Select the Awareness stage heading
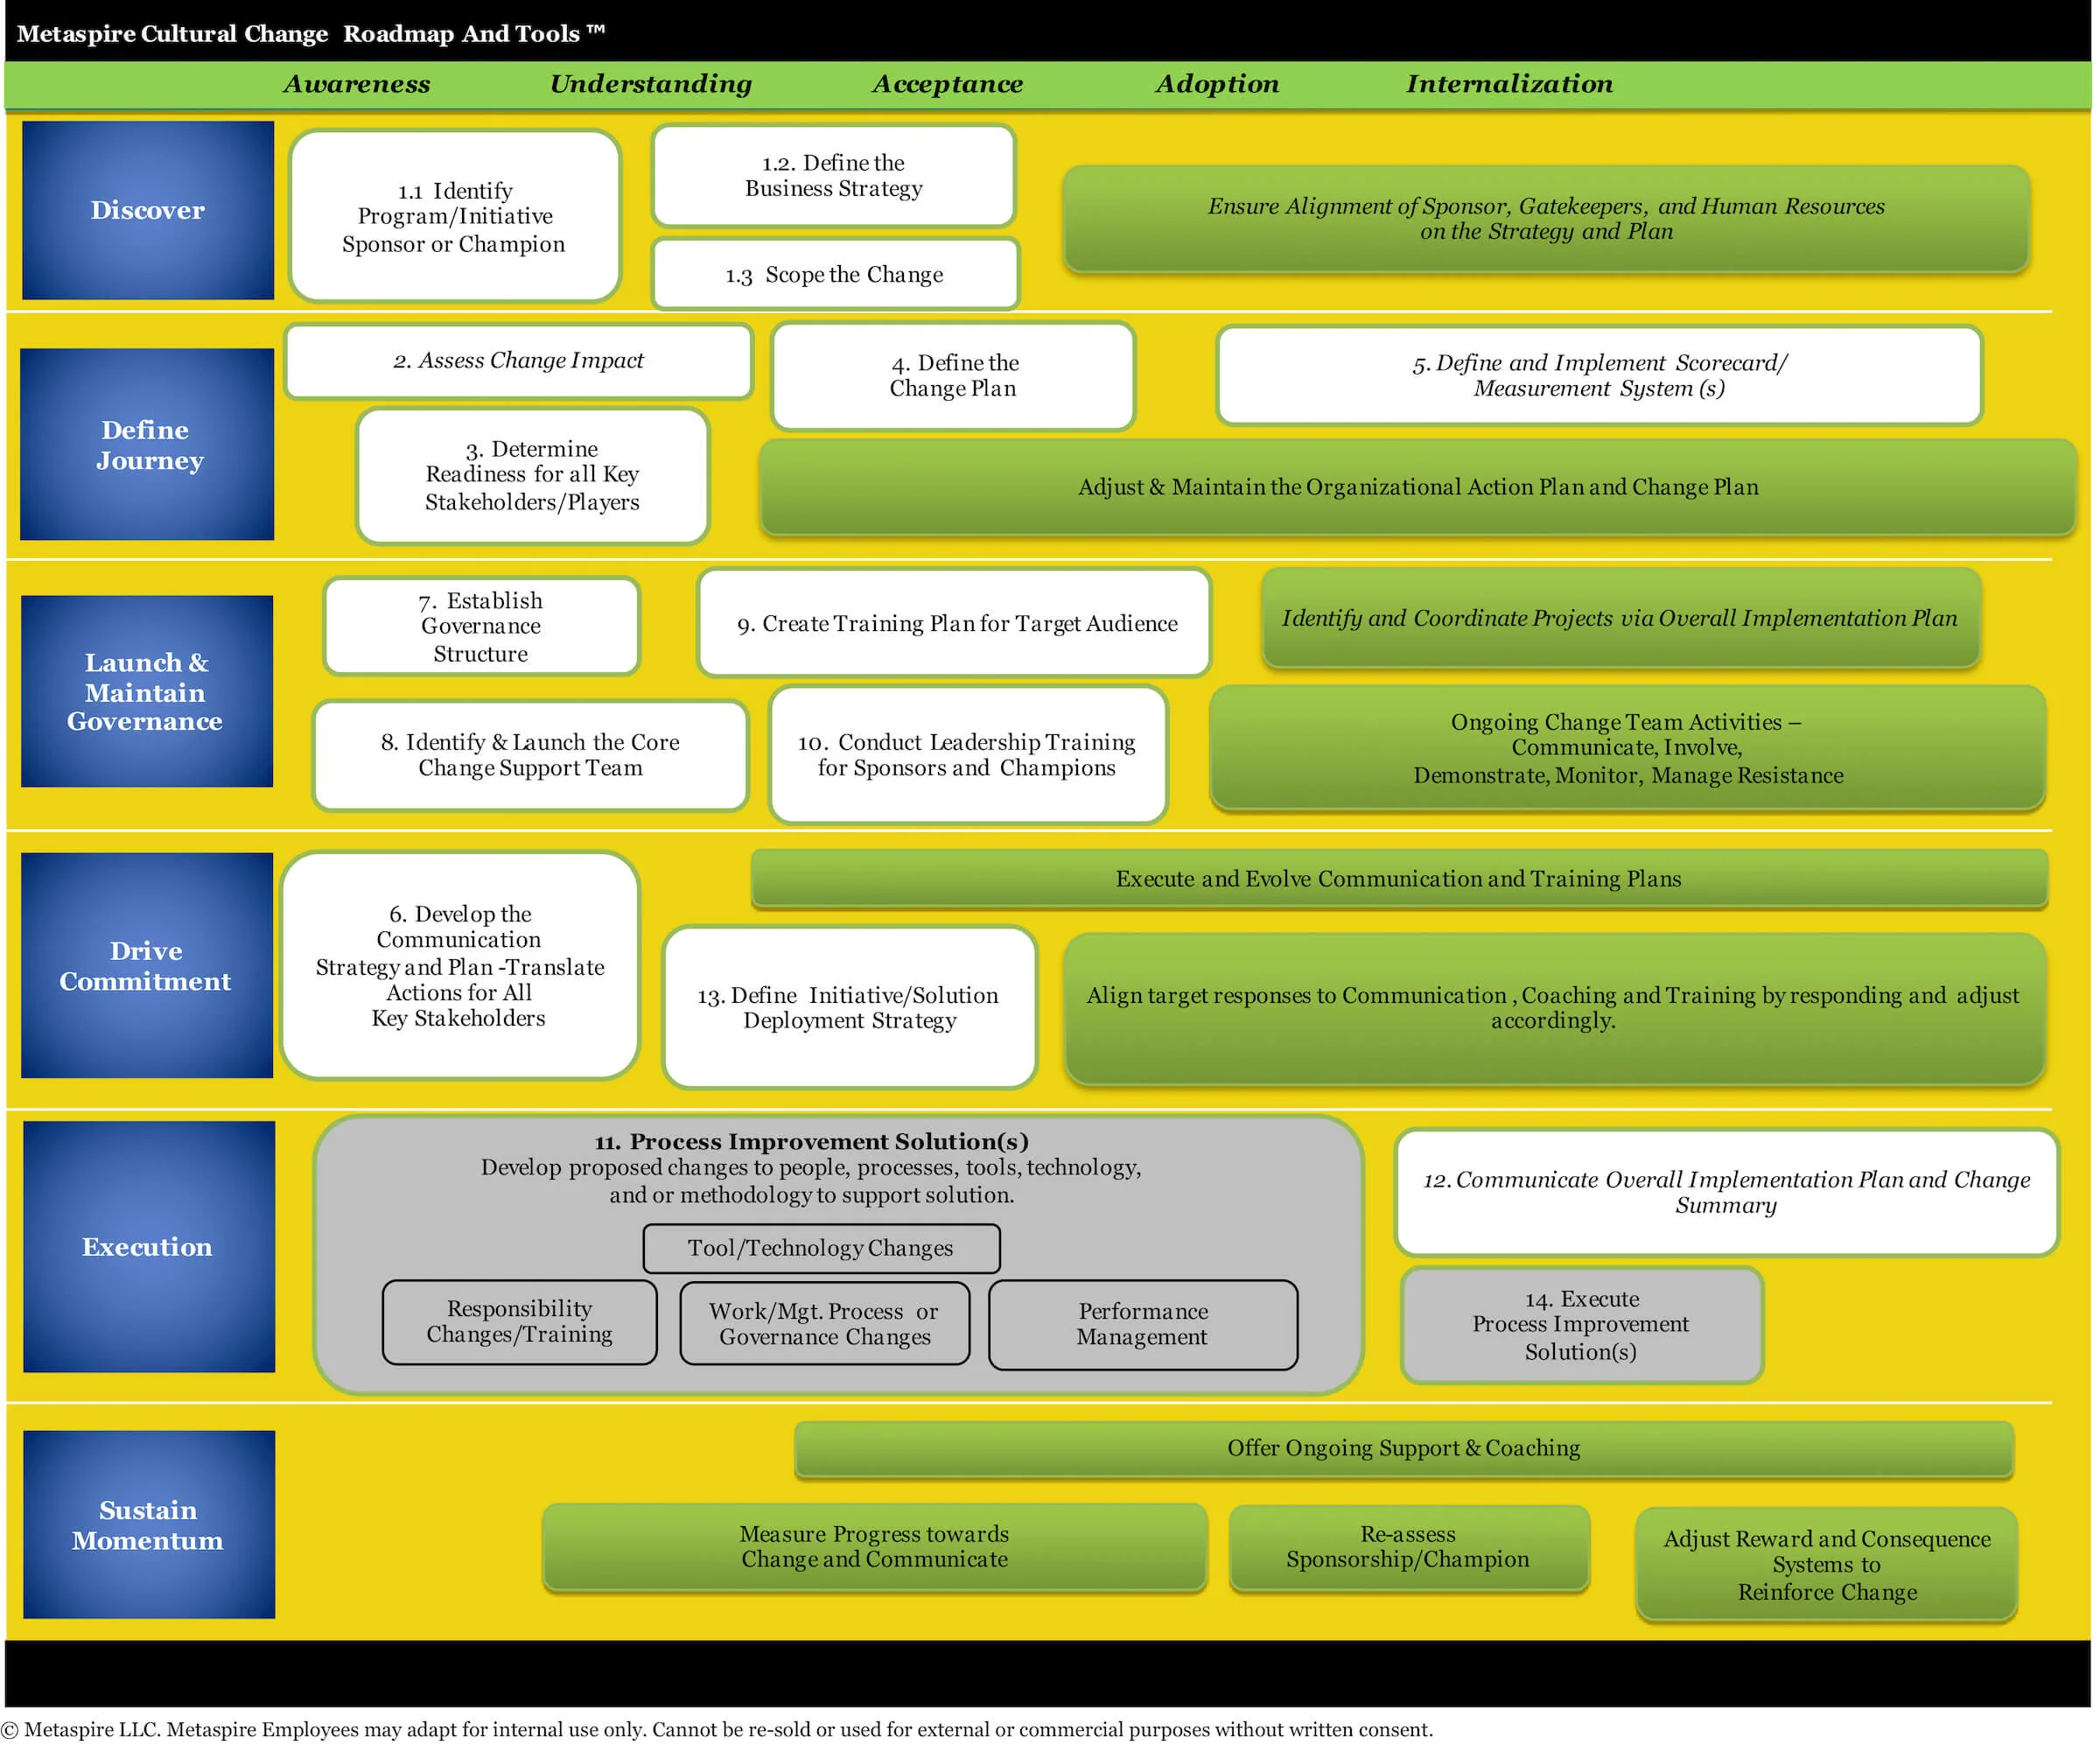This screenshot has height=1752, width=2100. [357, 84]
